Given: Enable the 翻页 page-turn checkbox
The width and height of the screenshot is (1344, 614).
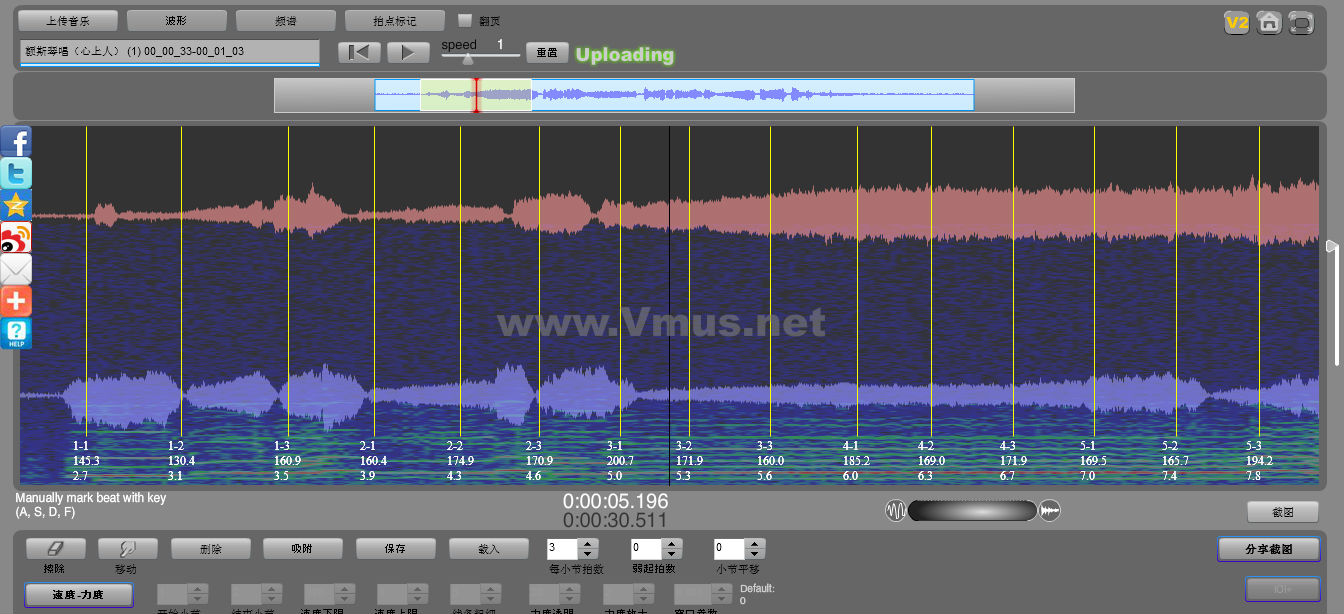Looking at the screenshot, I should pos(465,20).
